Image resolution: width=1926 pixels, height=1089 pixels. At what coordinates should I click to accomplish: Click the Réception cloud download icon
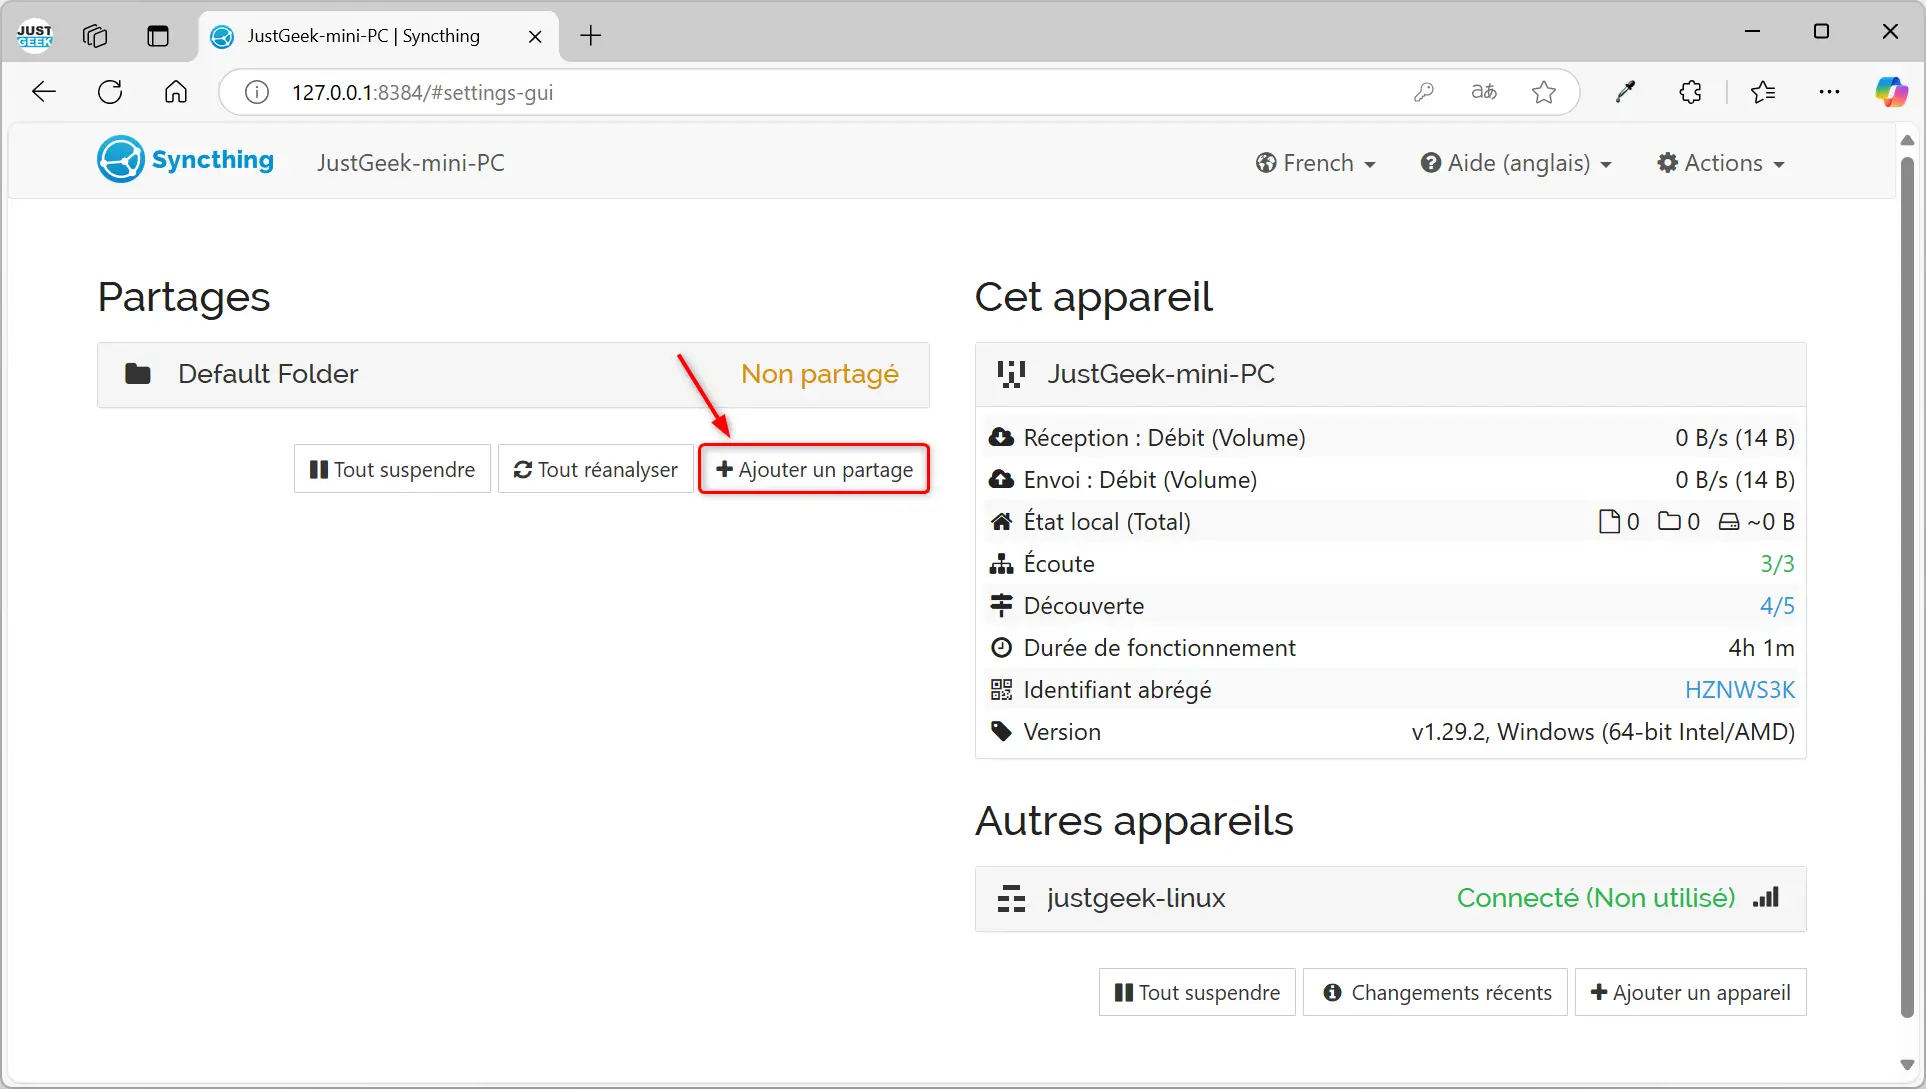(x=1001, y=437)
